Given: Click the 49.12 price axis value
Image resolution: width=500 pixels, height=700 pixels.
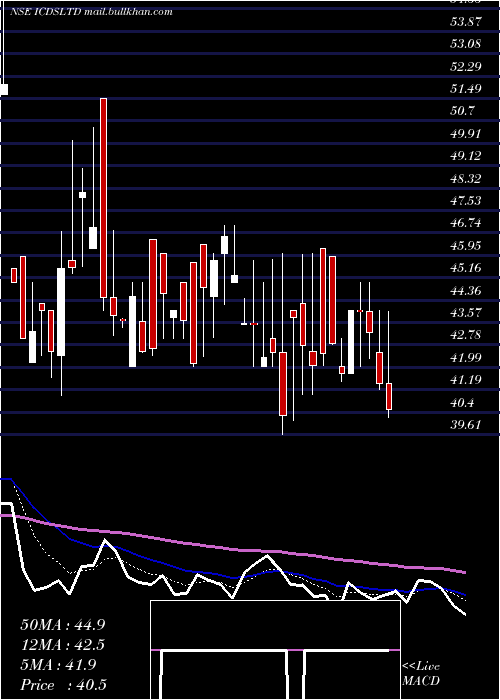Looking at the screenshot, I should point(466,155).
